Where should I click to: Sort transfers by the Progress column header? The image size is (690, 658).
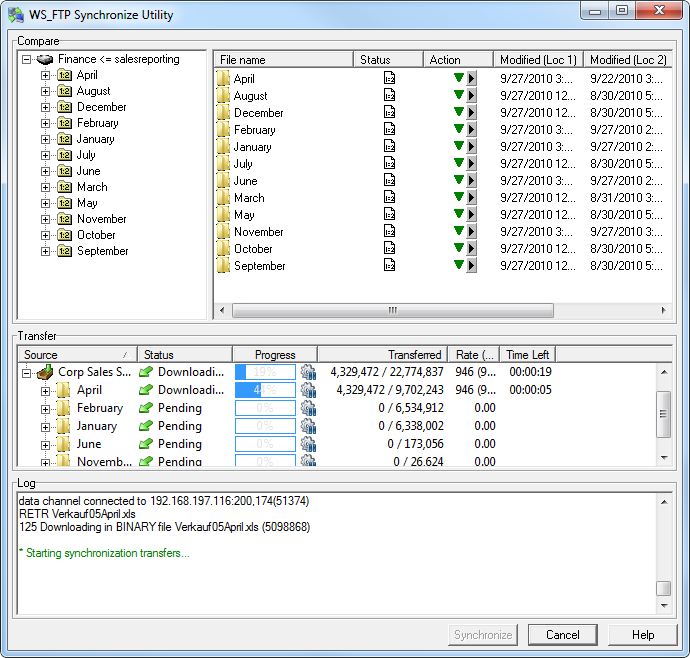(x=275, y=354)
